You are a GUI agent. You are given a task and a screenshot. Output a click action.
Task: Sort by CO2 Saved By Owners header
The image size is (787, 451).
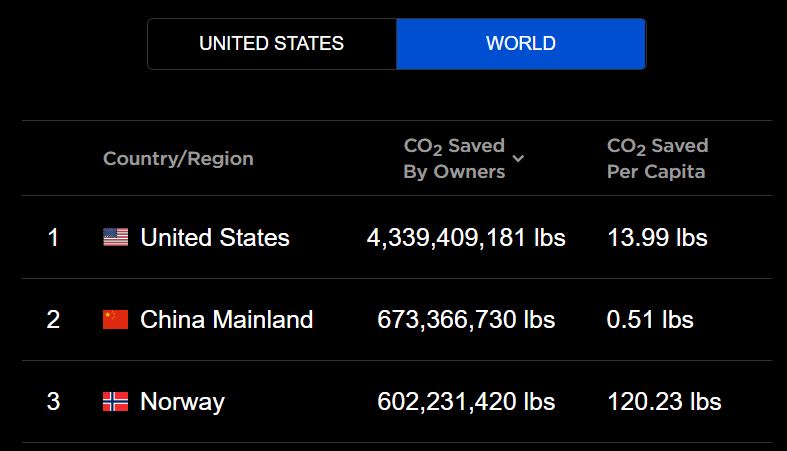coord(454,159)
